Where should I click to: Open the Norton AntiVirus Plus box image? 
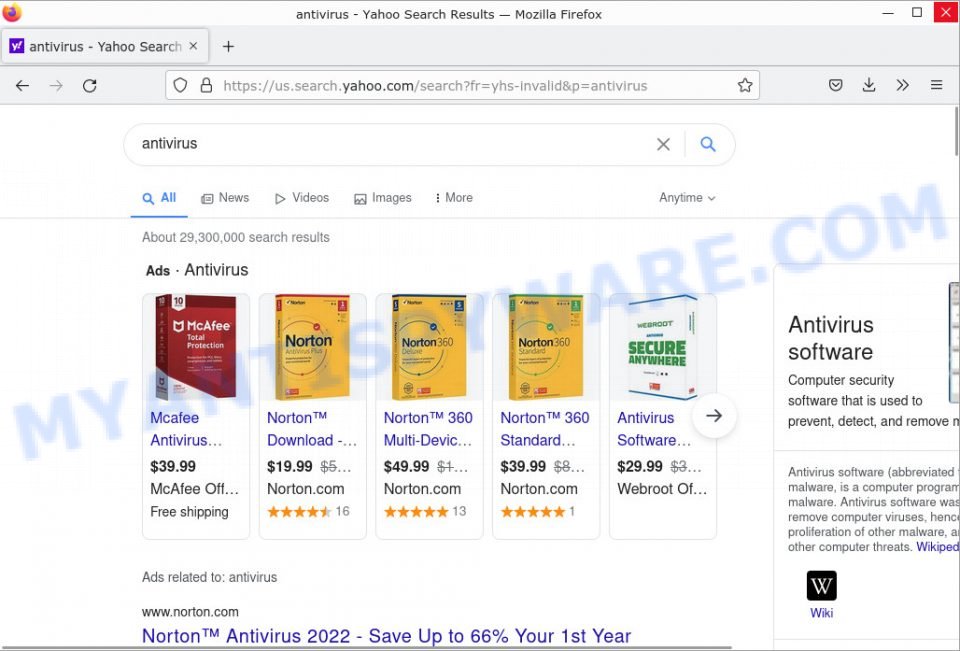[313, 347]
